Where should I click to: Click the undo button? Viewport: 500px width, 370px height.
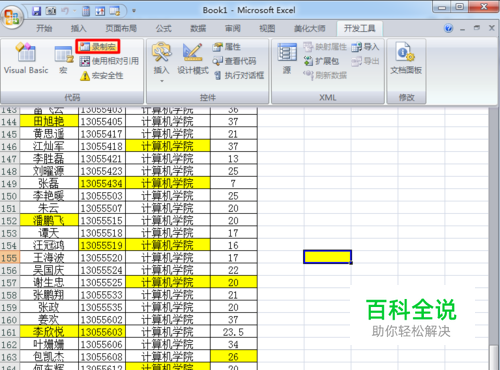click(65, 11)
